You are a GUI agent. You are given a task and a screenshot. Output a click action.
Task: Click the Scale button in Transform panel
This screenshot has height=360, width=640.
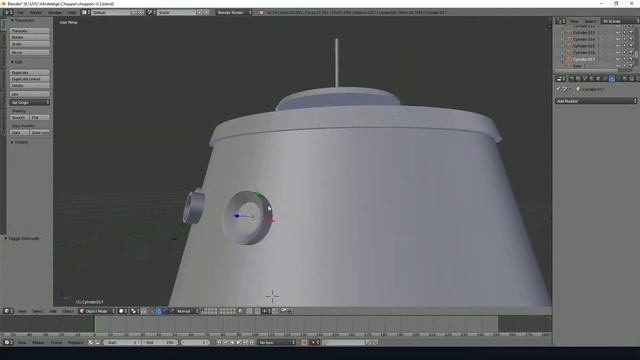tap(30, 44)
